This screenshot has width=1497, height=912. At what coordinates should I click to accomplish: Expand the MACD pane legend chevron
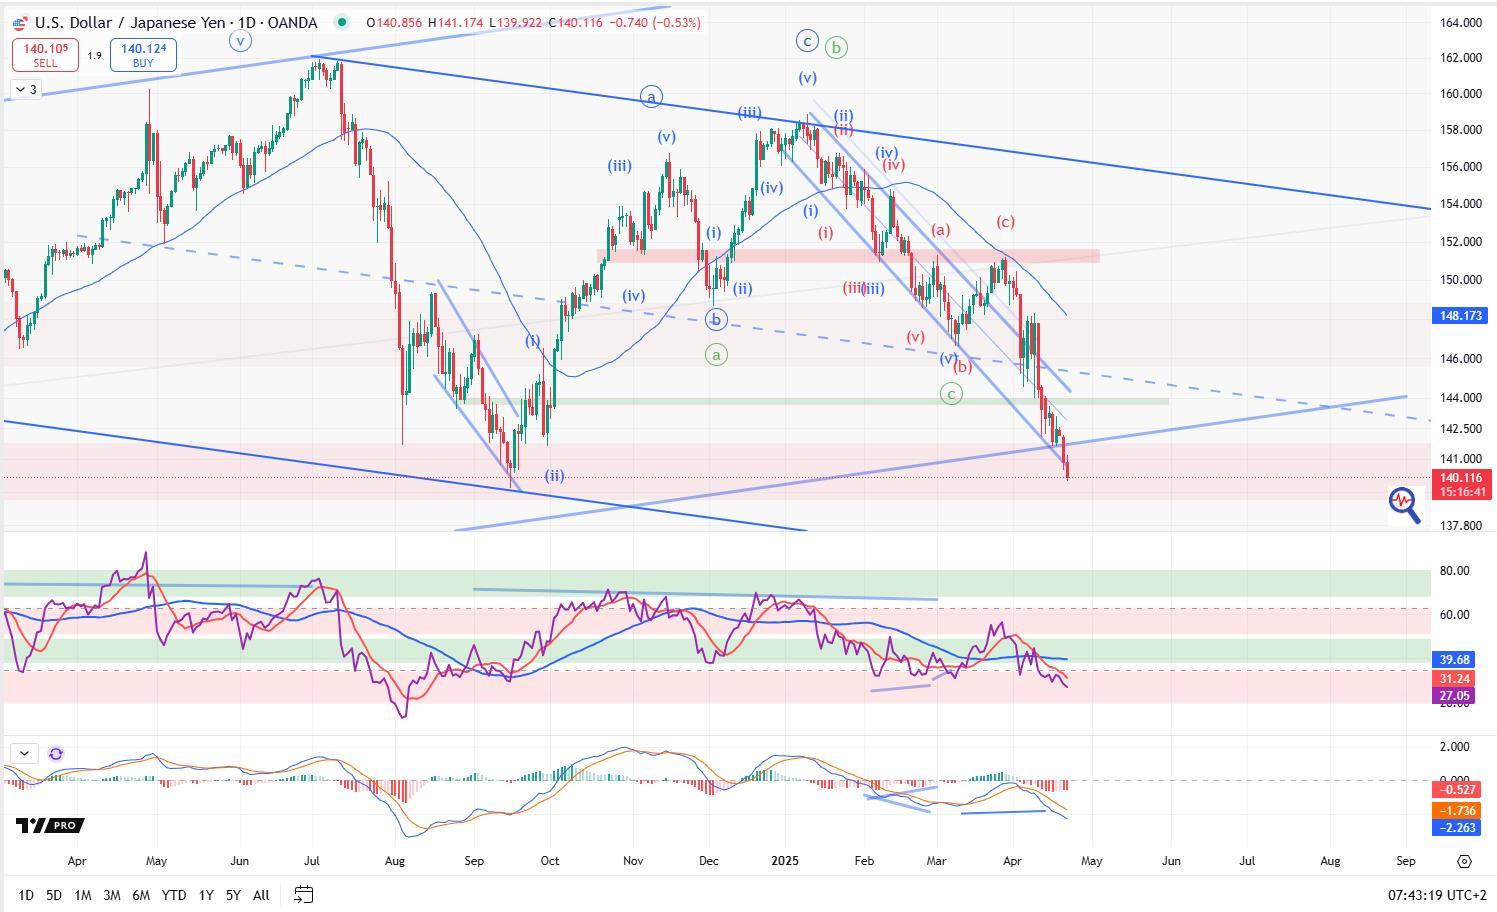pos(24,754)
